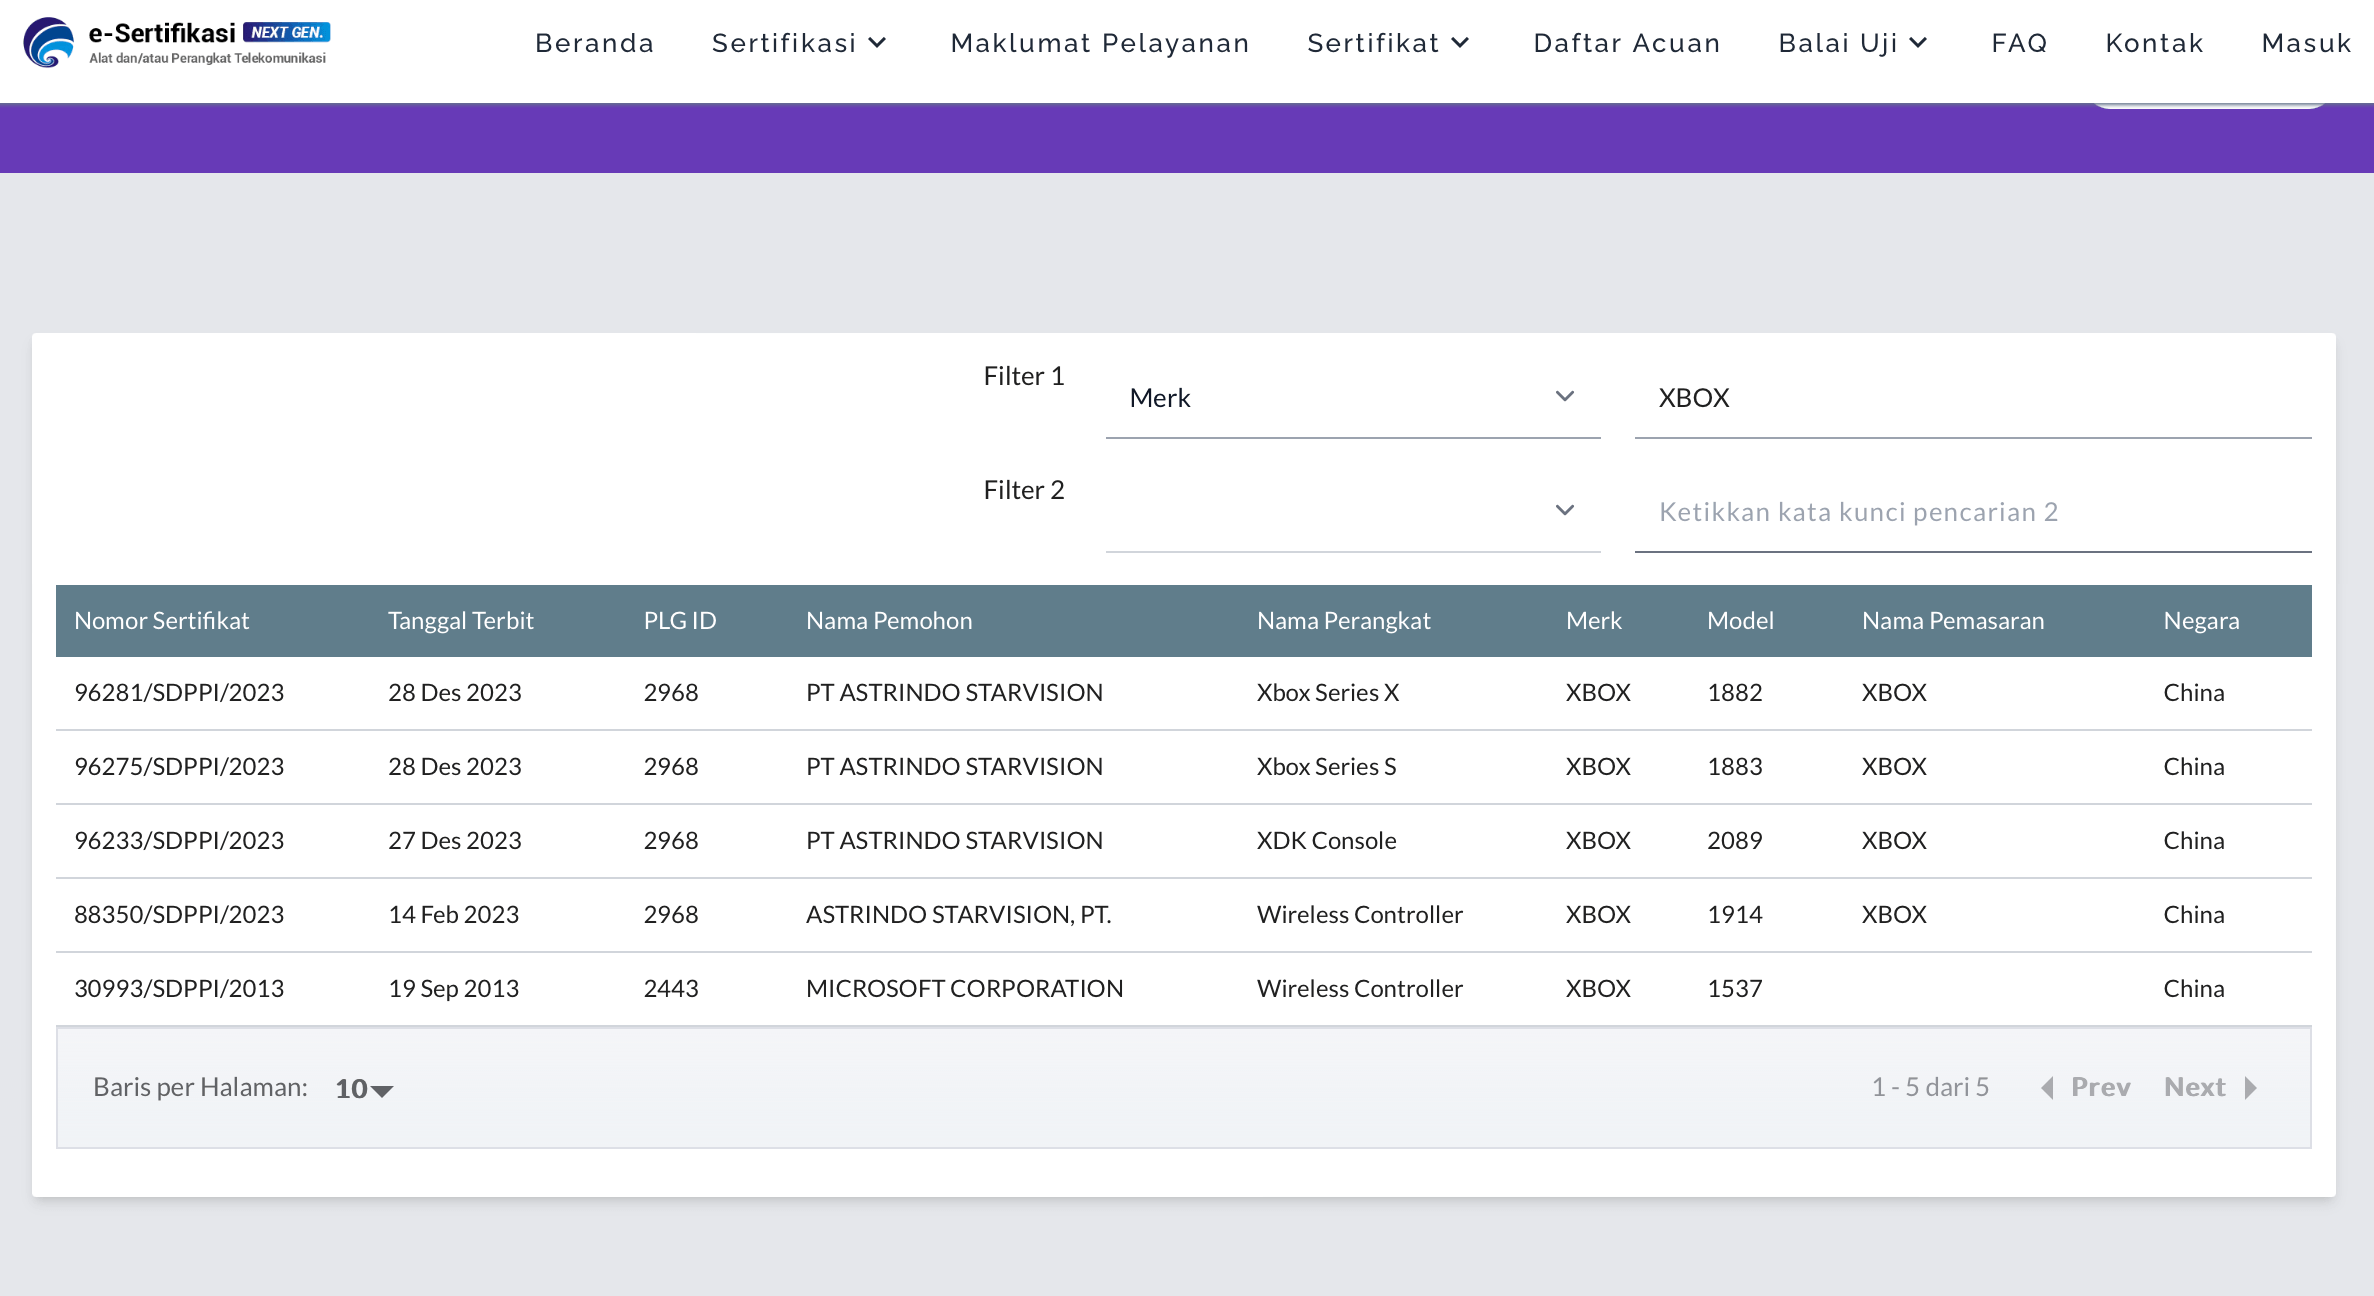Open the FAQ page

tap(2019, 43)
